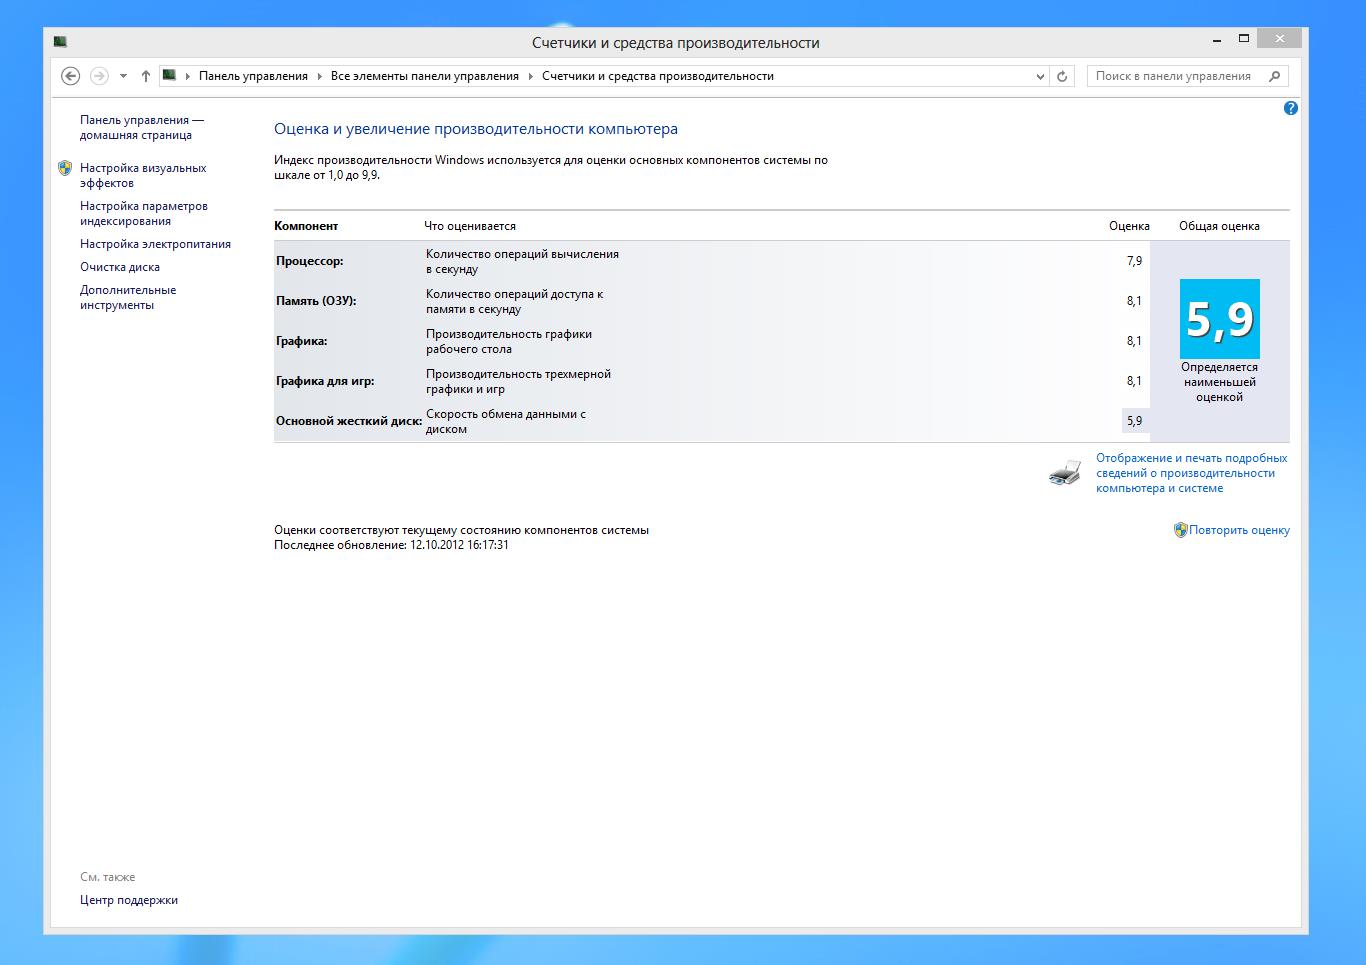Click the magnifier search icon
Viewport: 1366px width, 965px height.
click(x=1275, y=76)
